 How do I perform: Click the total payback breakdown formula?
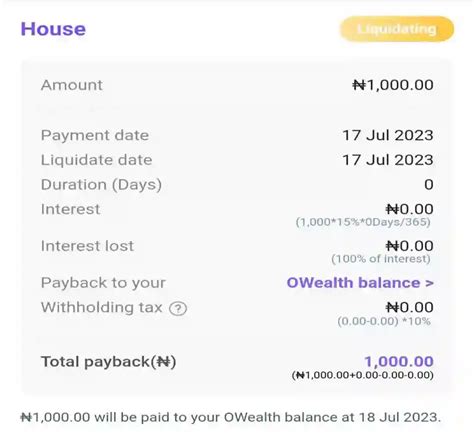[363, 375]
